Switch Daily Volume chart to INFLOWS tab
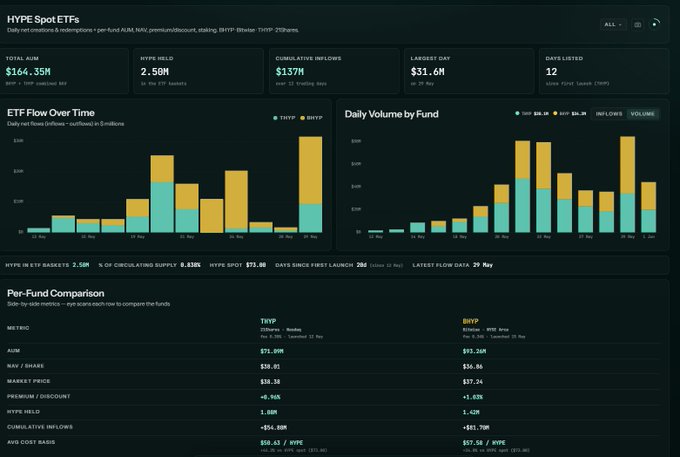This screenshot has height=457, width=680. pos(609,114)
